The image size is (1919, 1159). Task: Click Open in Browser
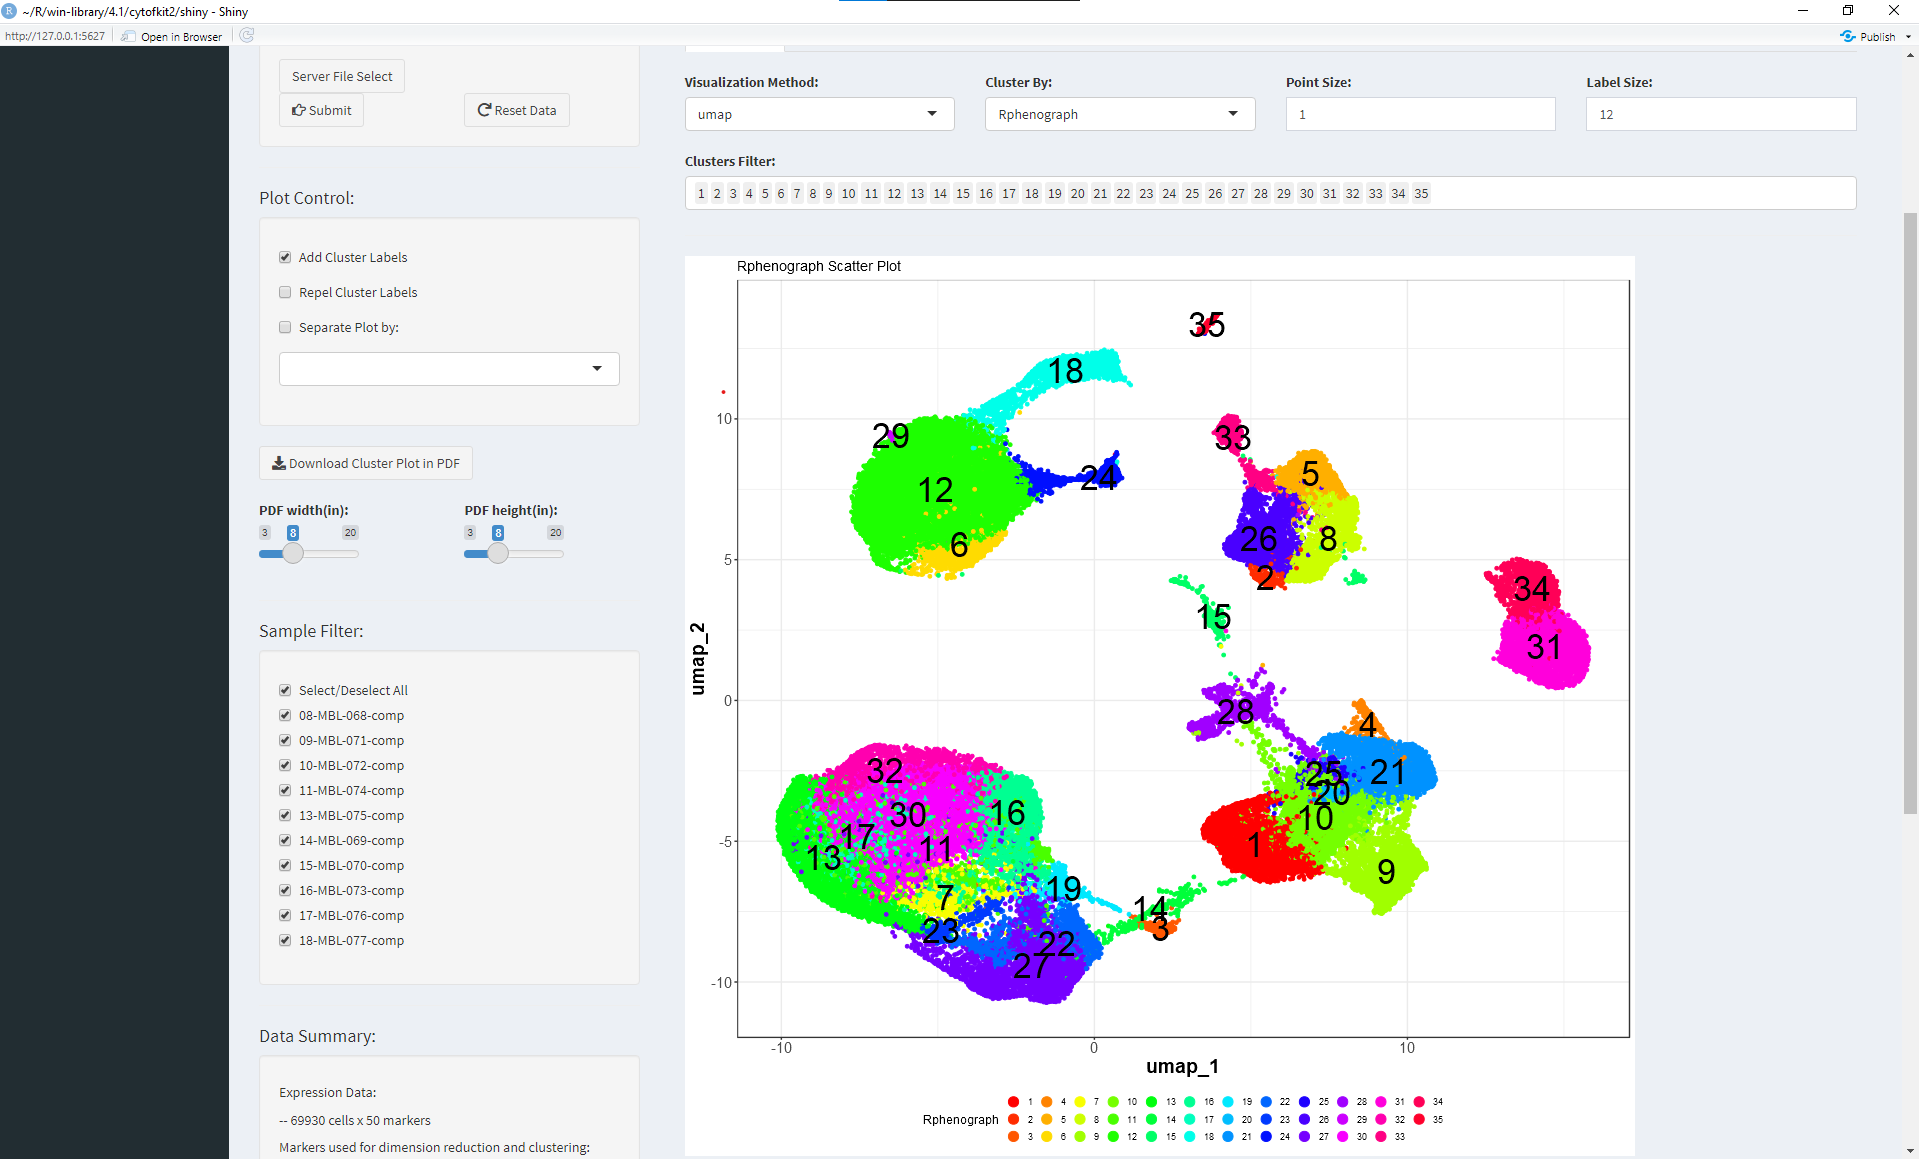[x=173, y=37]
